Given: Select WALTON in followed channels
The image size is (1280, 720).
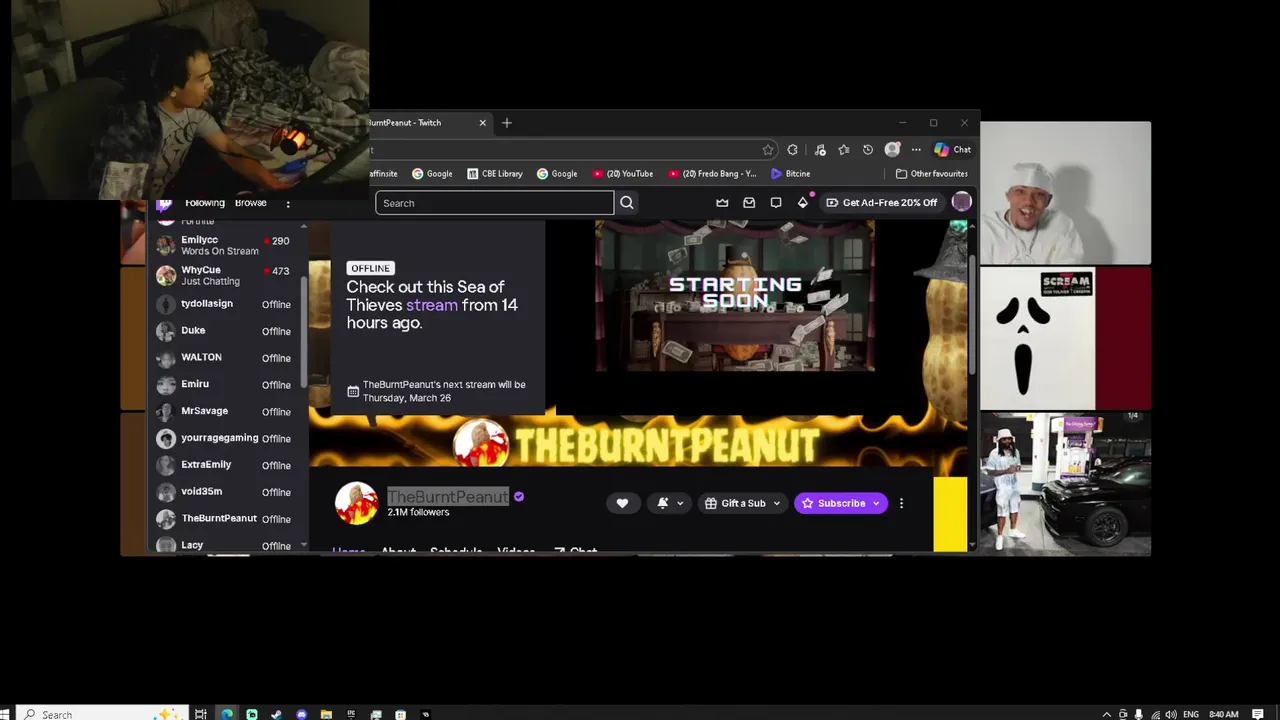Looking at the screenshot, I should (x=225, y=358).
